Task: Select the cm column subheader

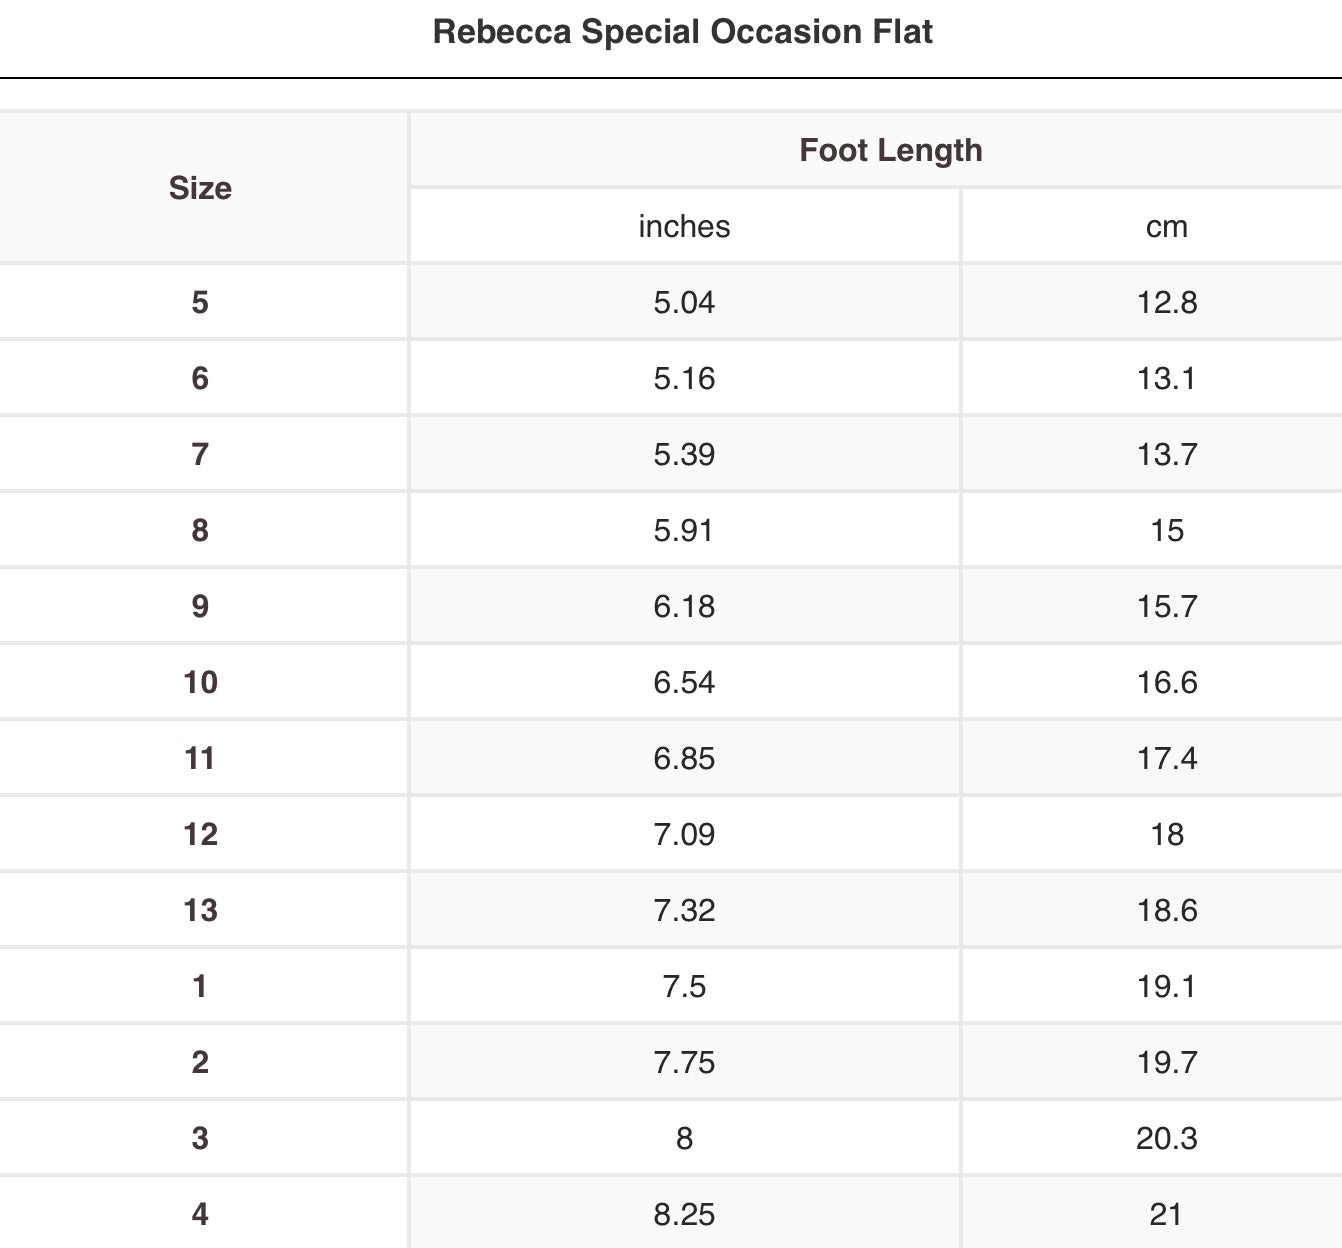Action: [x=1167, y=226]
